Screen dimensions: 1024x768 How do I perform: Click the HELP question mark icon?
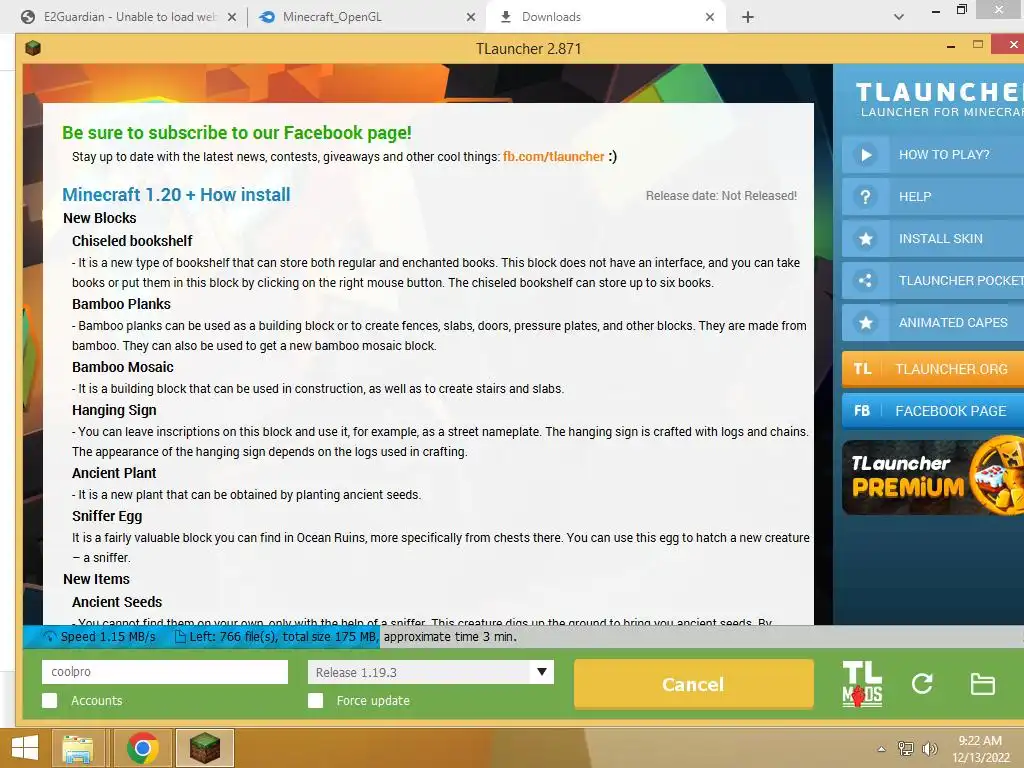point(865,197)
